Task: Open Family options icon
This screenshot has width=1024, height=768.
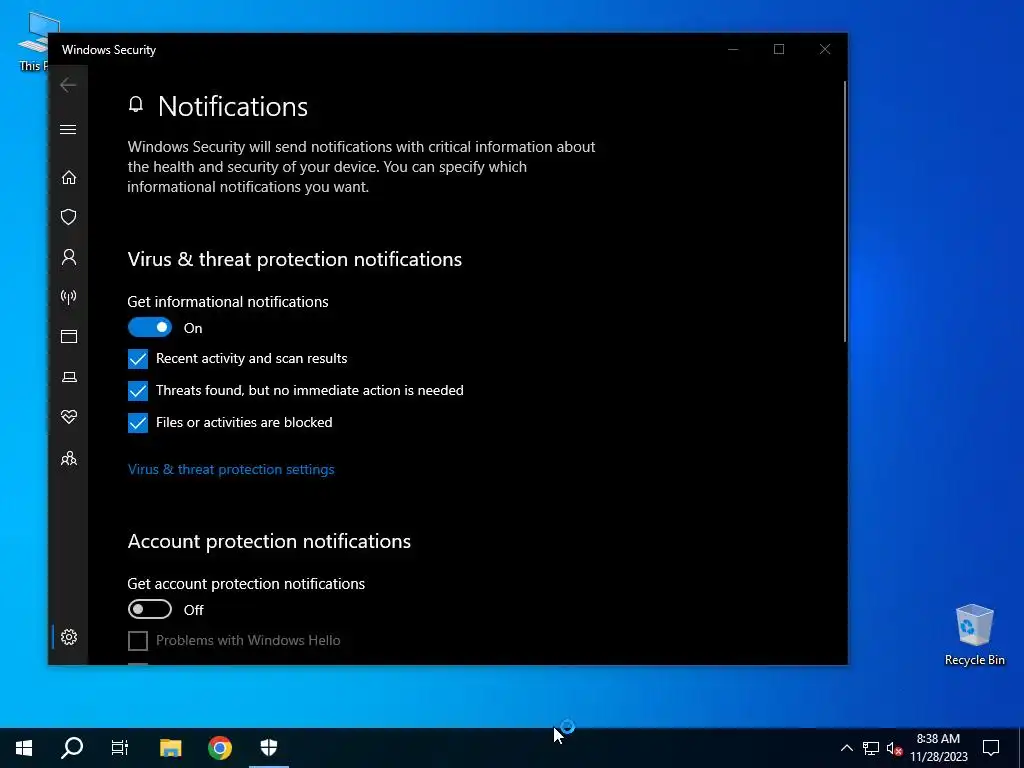Action: coord(69,458)
